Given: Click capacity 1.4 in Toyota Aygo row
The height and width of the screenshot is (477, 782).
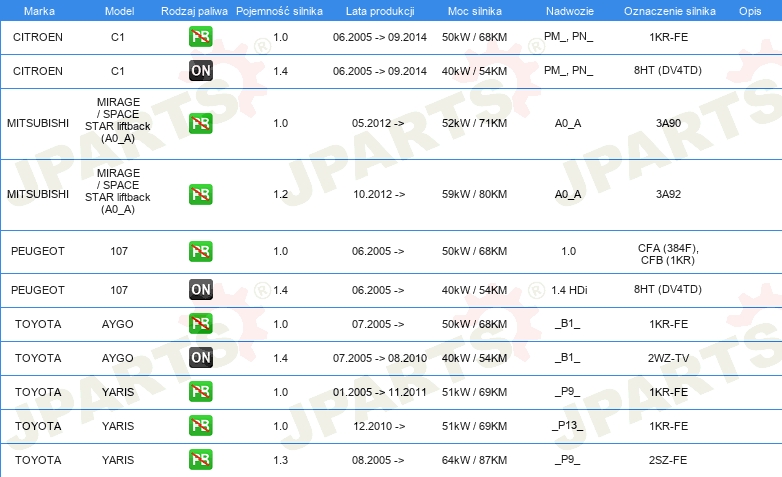Looking at the screenshot, I should [x=280, y=358].
